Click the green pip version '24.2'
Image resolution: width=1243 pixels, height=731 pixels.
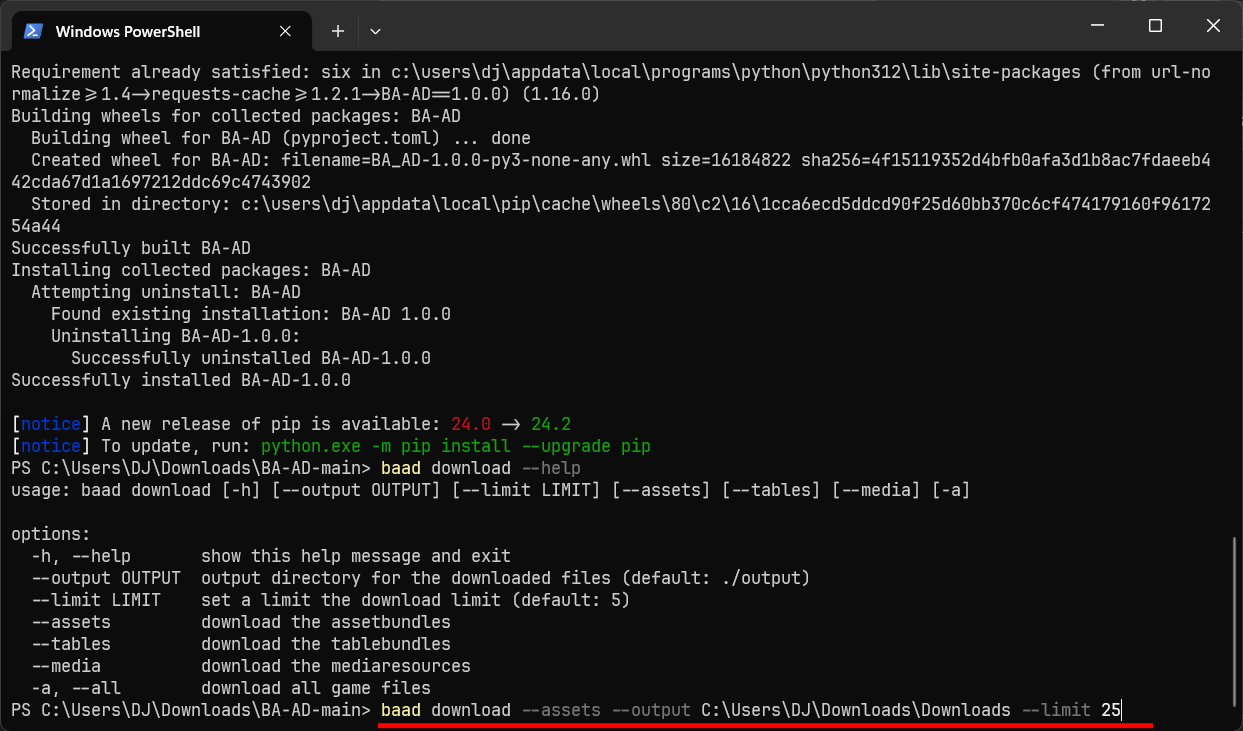[x=551, y=424]
